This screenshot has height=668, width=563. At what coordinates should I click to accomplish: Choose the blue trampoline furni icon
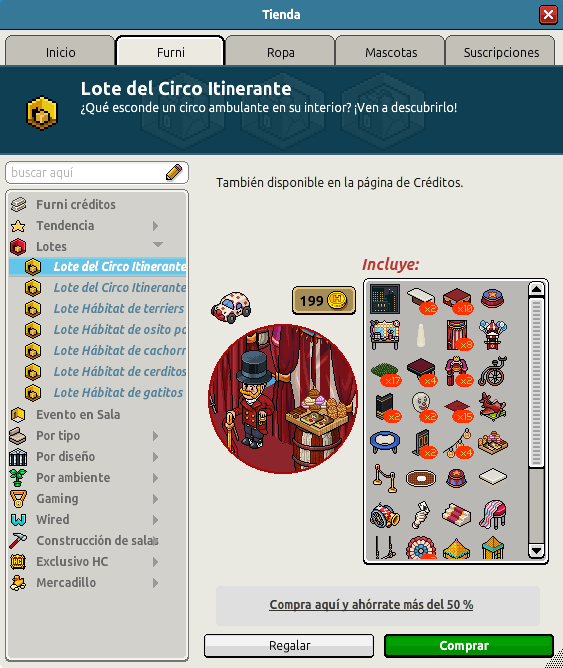point(385,442)
